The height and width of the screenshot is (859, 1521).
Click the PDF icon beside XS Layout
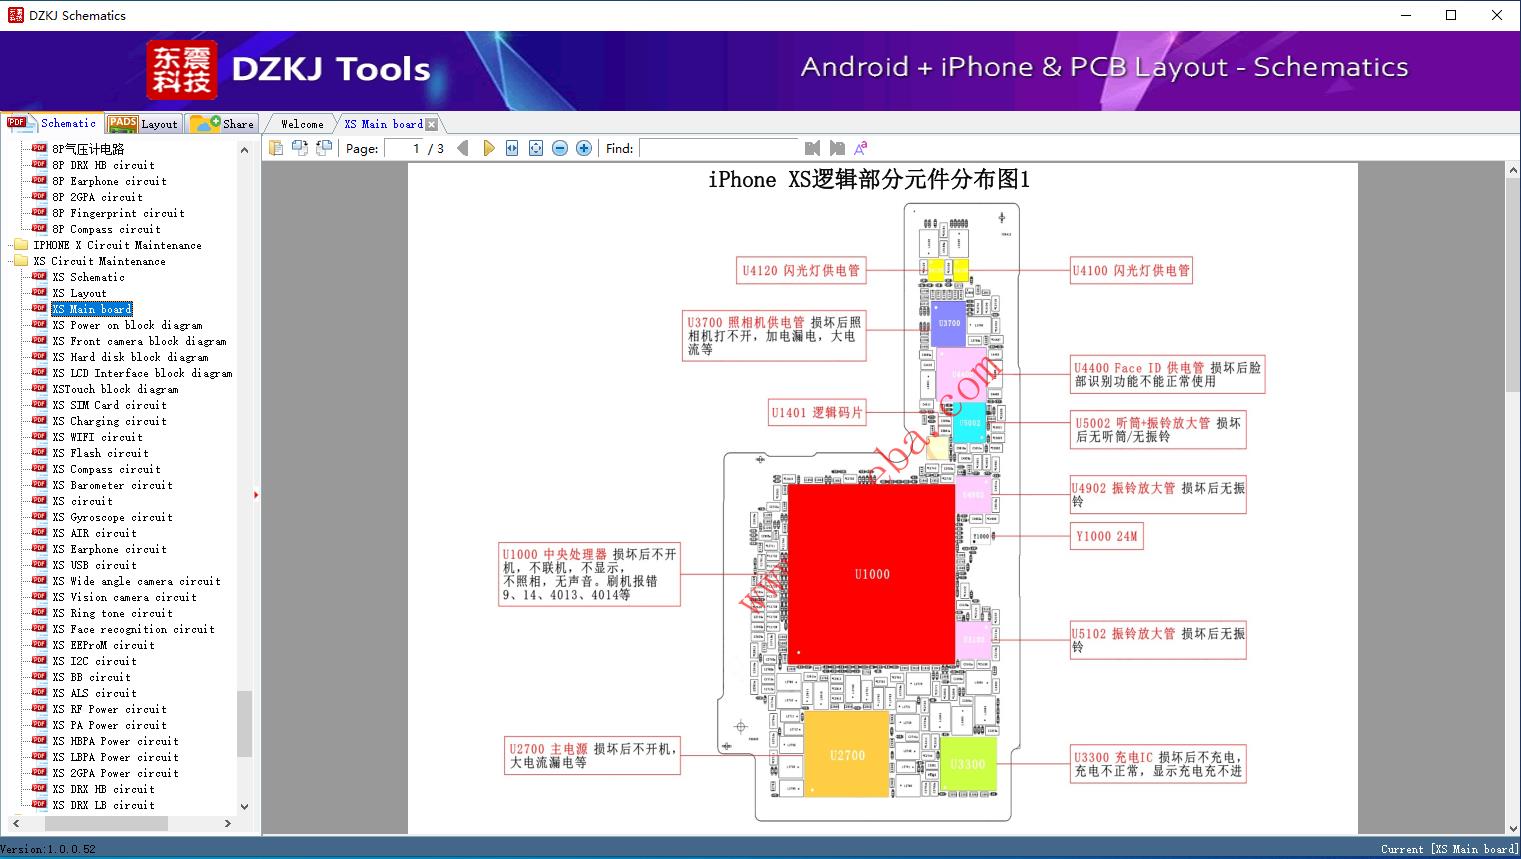click(x=39, y=293)
